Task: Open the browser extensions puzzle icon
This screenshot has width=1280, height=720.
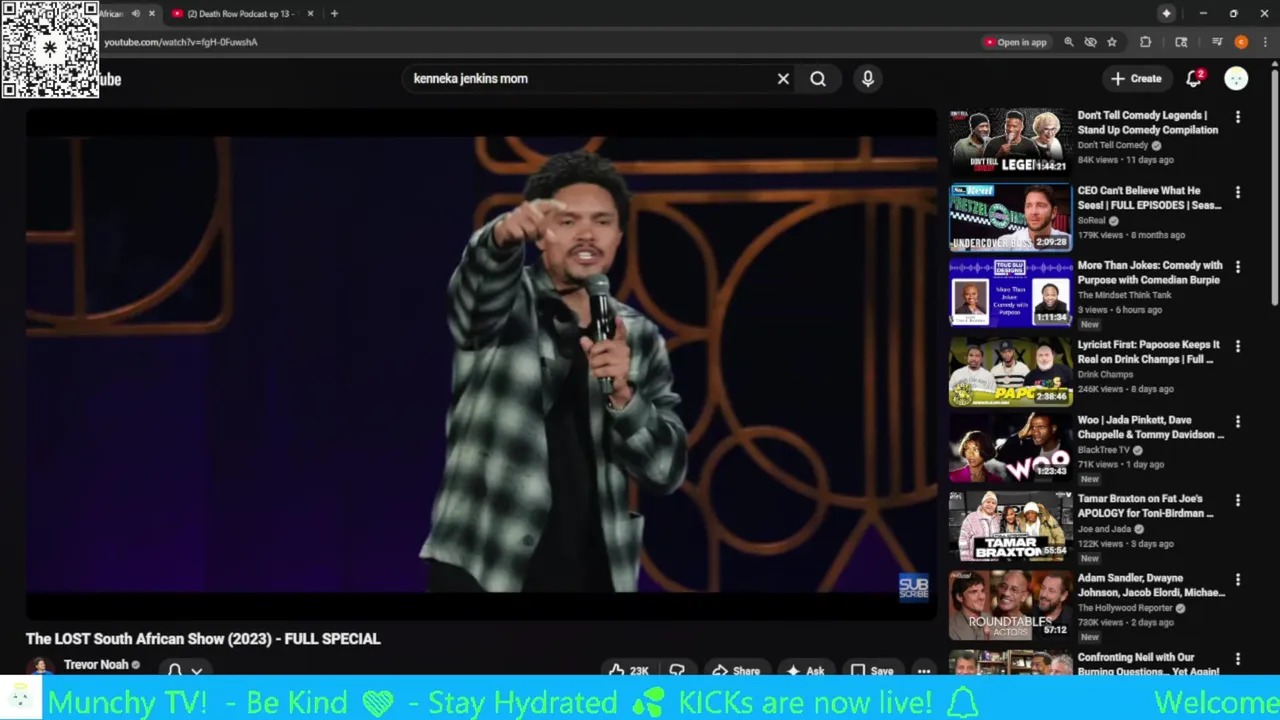Action: coord(1146,42)
